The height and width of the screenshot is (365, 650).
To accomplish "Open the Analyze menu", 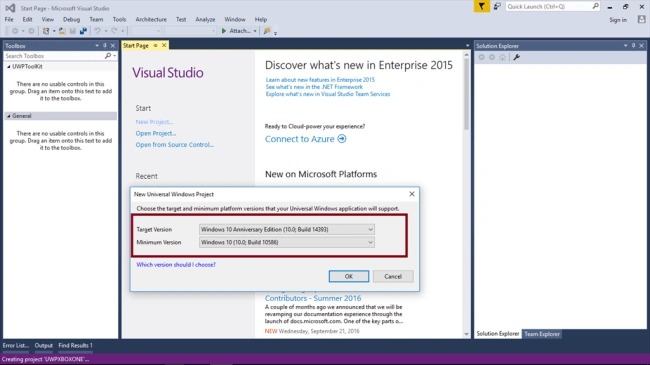I will [205, 19].
